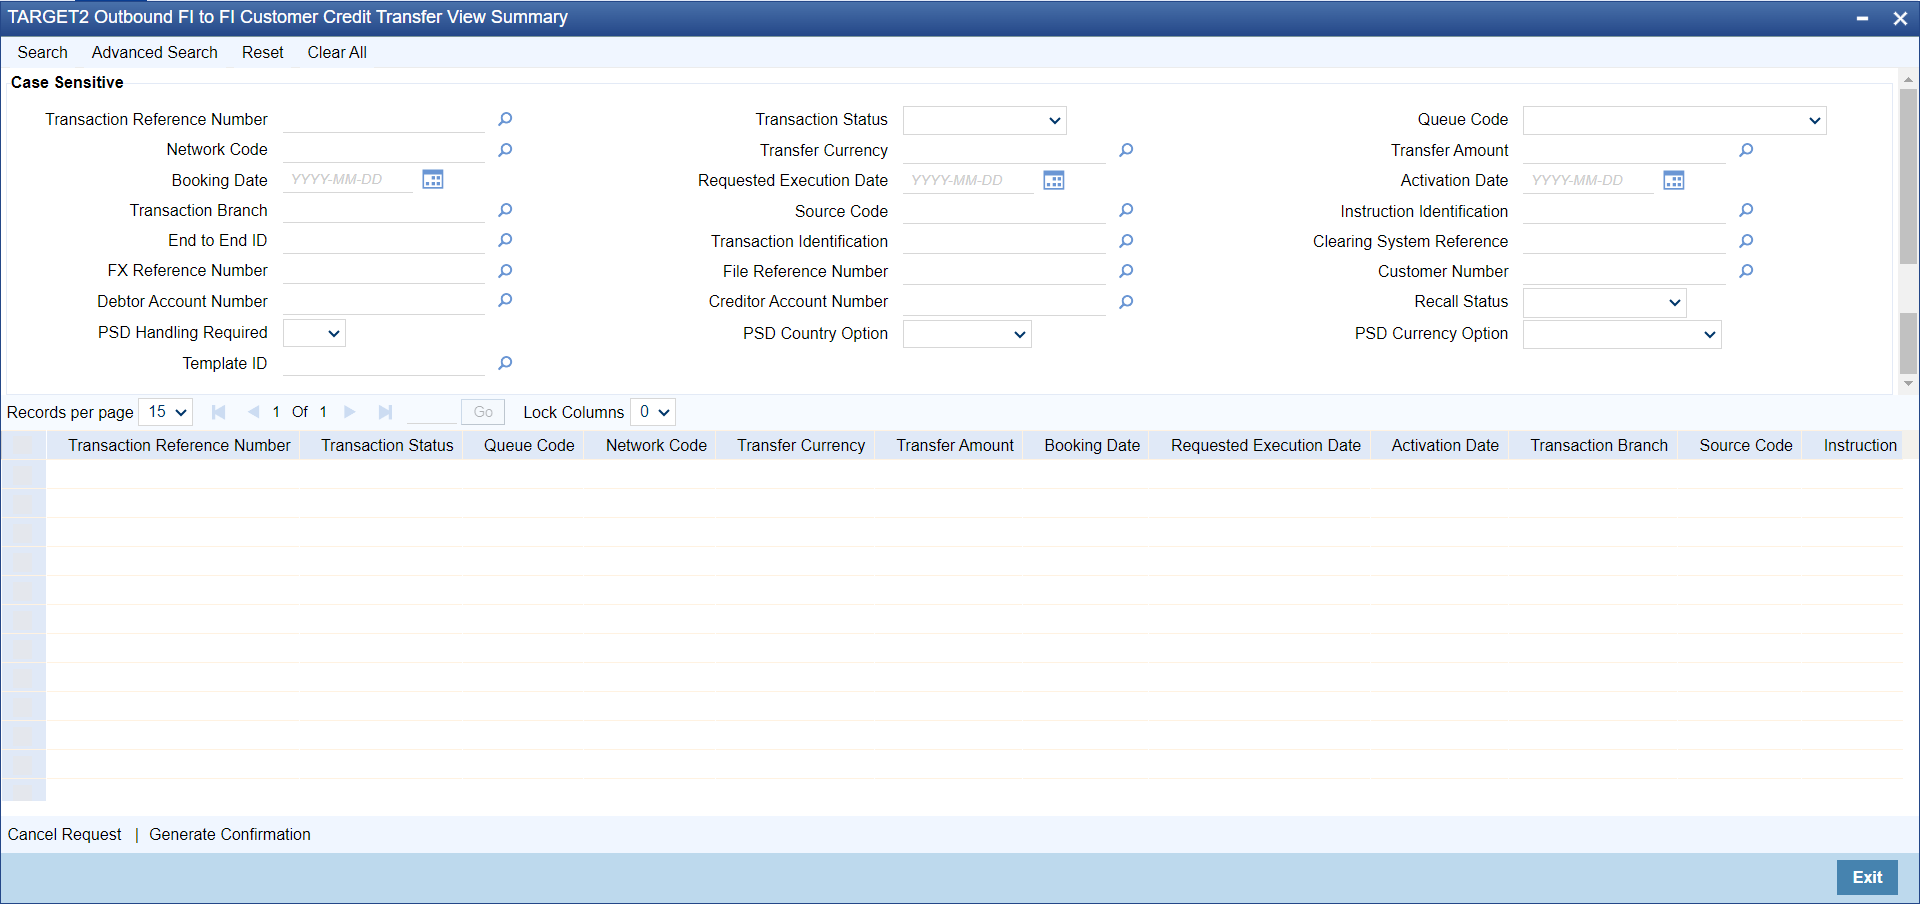Open lookup for FX Reference Number

(505, 271)
